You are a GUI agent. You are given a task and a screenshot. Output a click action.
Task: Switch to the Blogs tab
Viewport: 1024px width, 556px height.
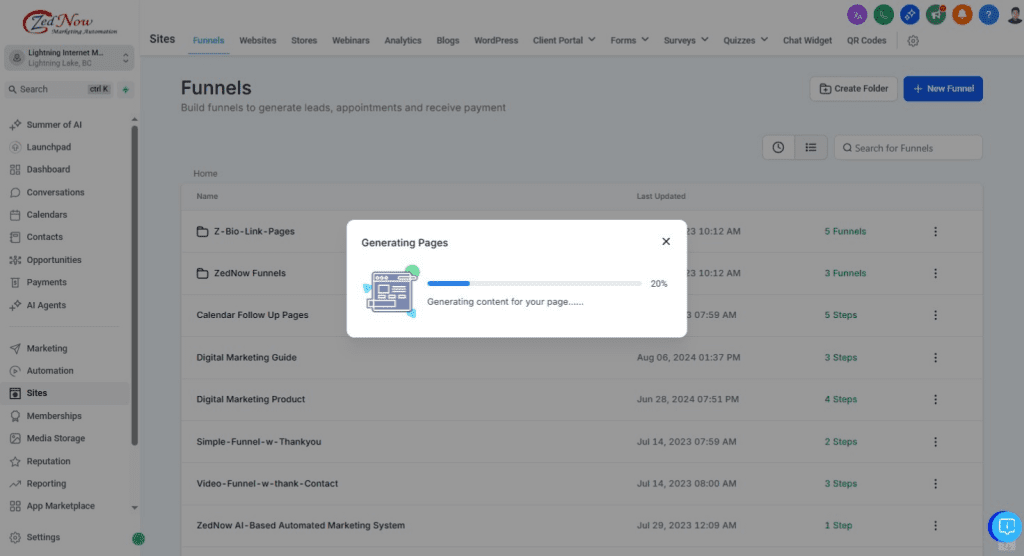[x=447, y=41]
